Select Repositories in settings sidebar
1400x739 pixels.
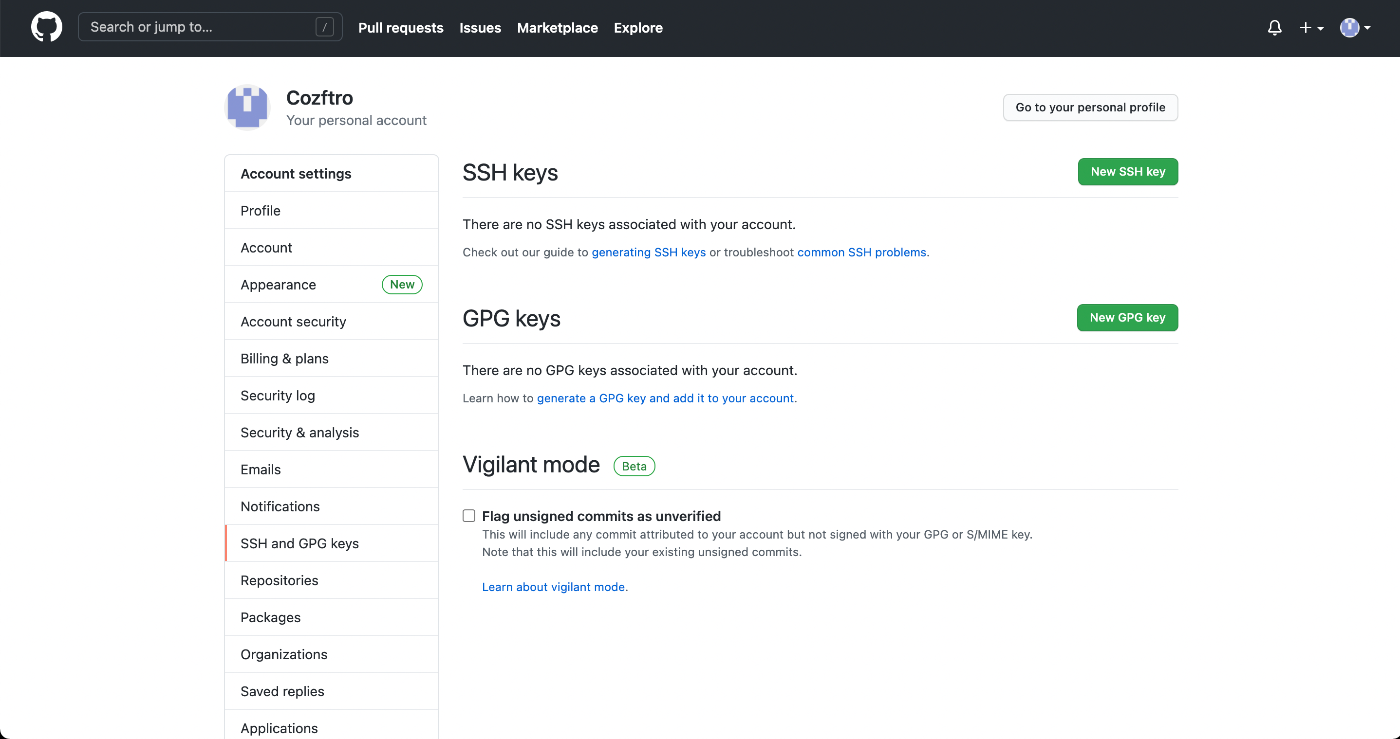(332, 581)
